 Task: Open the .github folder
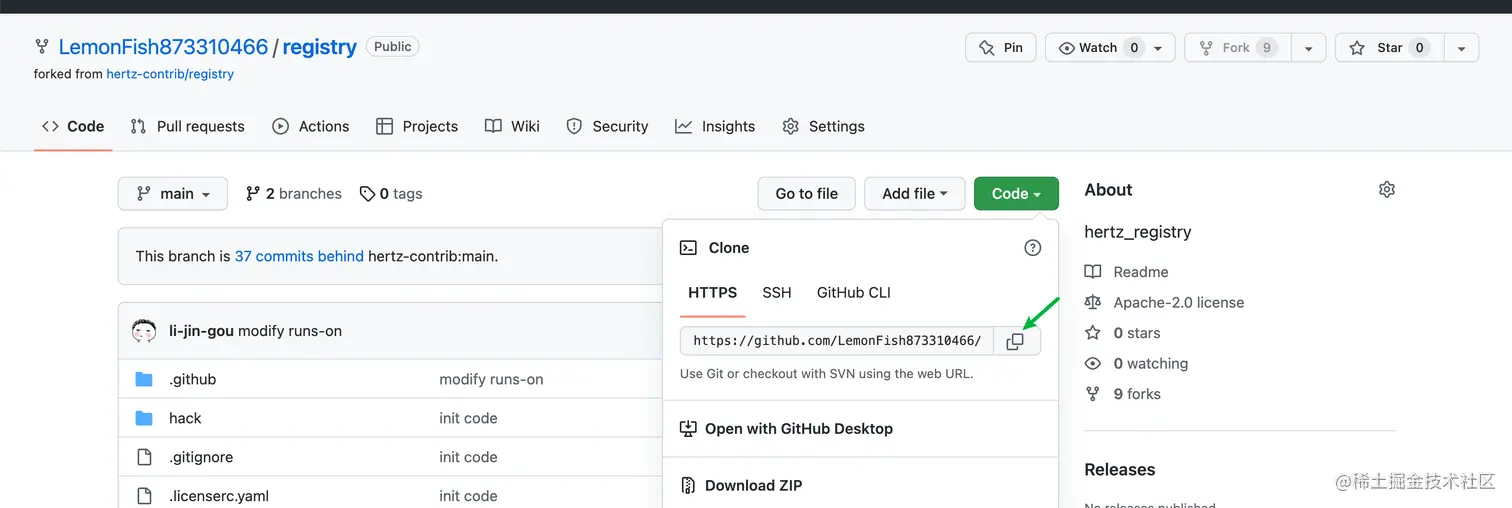tap(193, 380)
